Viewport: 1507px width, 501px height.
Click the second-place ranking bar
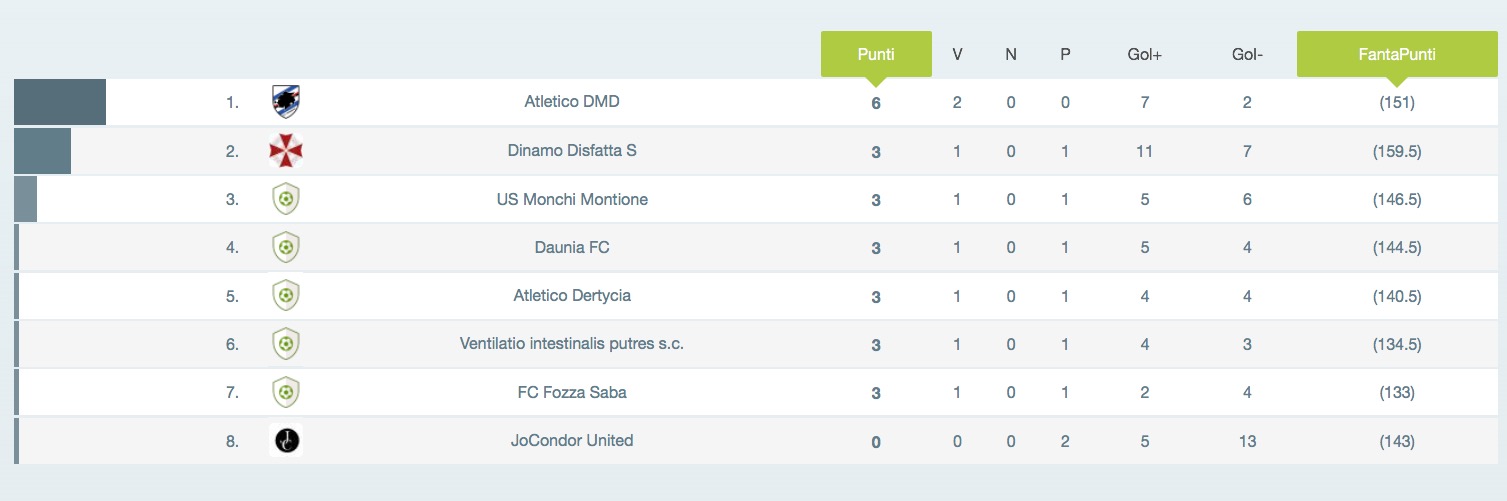(42, 151)
